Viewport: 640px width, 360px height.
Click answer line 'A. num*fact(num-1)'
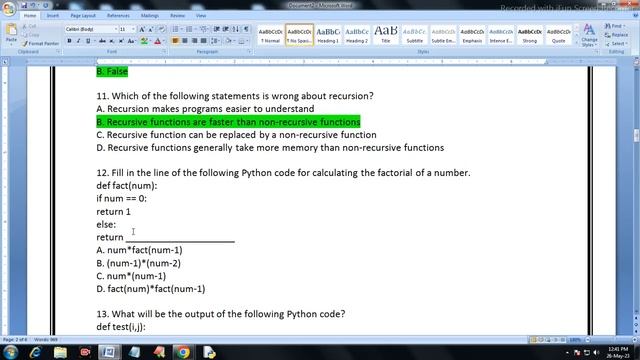pyautogui.click(x=140, y=250)
